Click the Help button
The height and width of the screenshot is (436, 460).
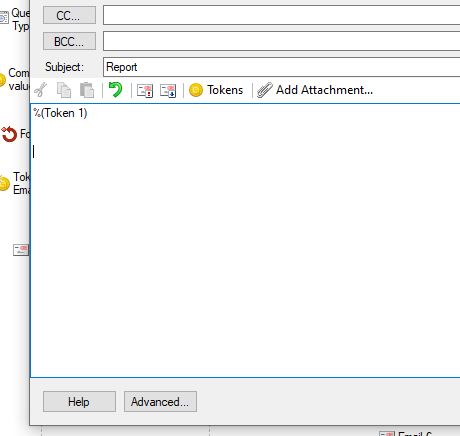(79, 402)
